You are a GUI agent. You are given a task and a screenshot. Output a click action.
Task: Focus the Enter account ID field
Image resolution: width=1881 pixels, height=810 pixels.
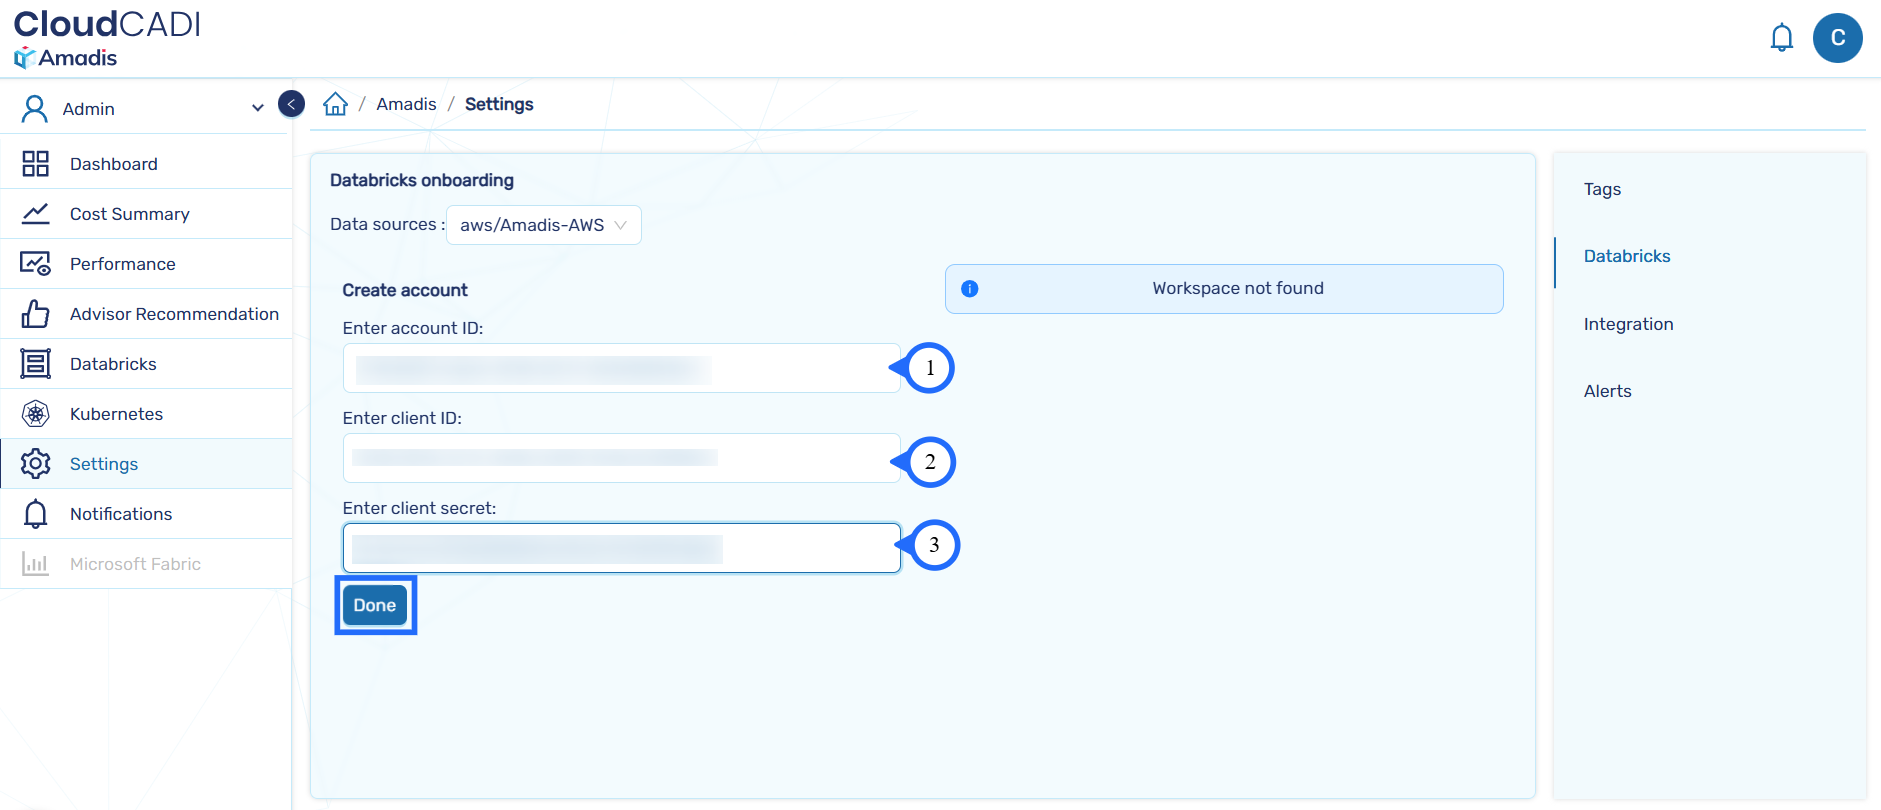[620, 368]
